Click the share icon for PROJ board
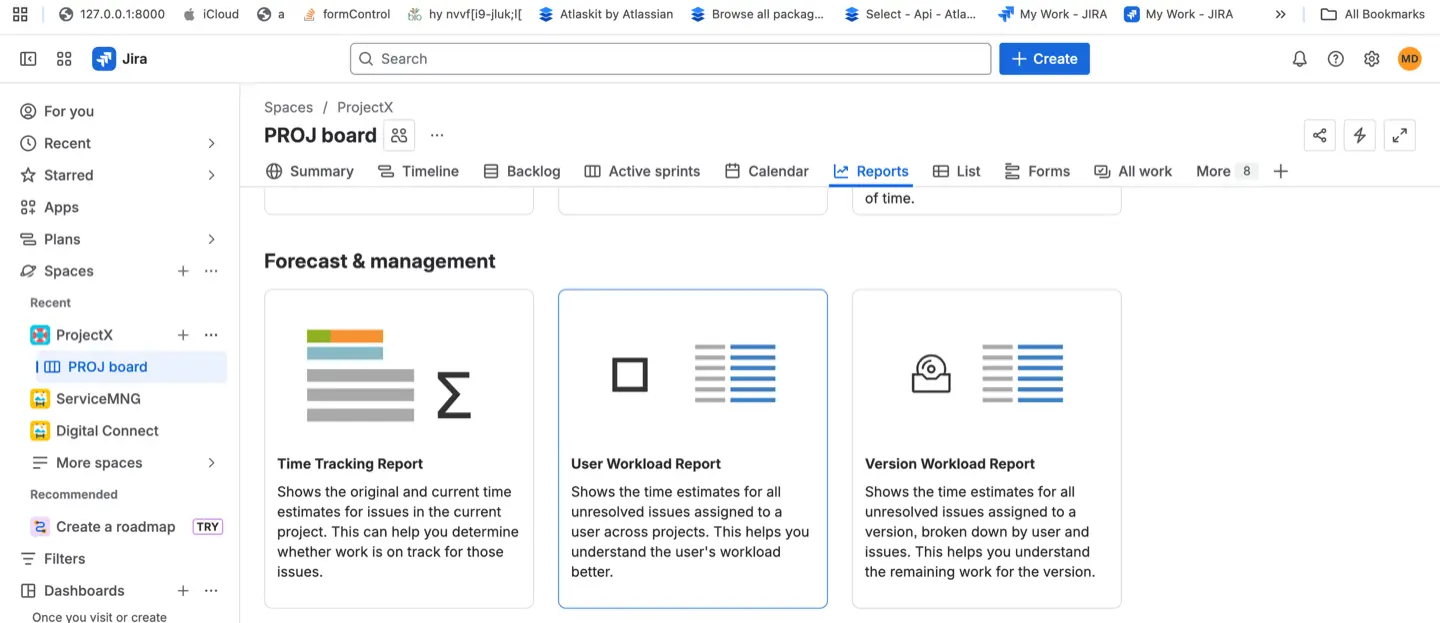 click(1319, 135)
